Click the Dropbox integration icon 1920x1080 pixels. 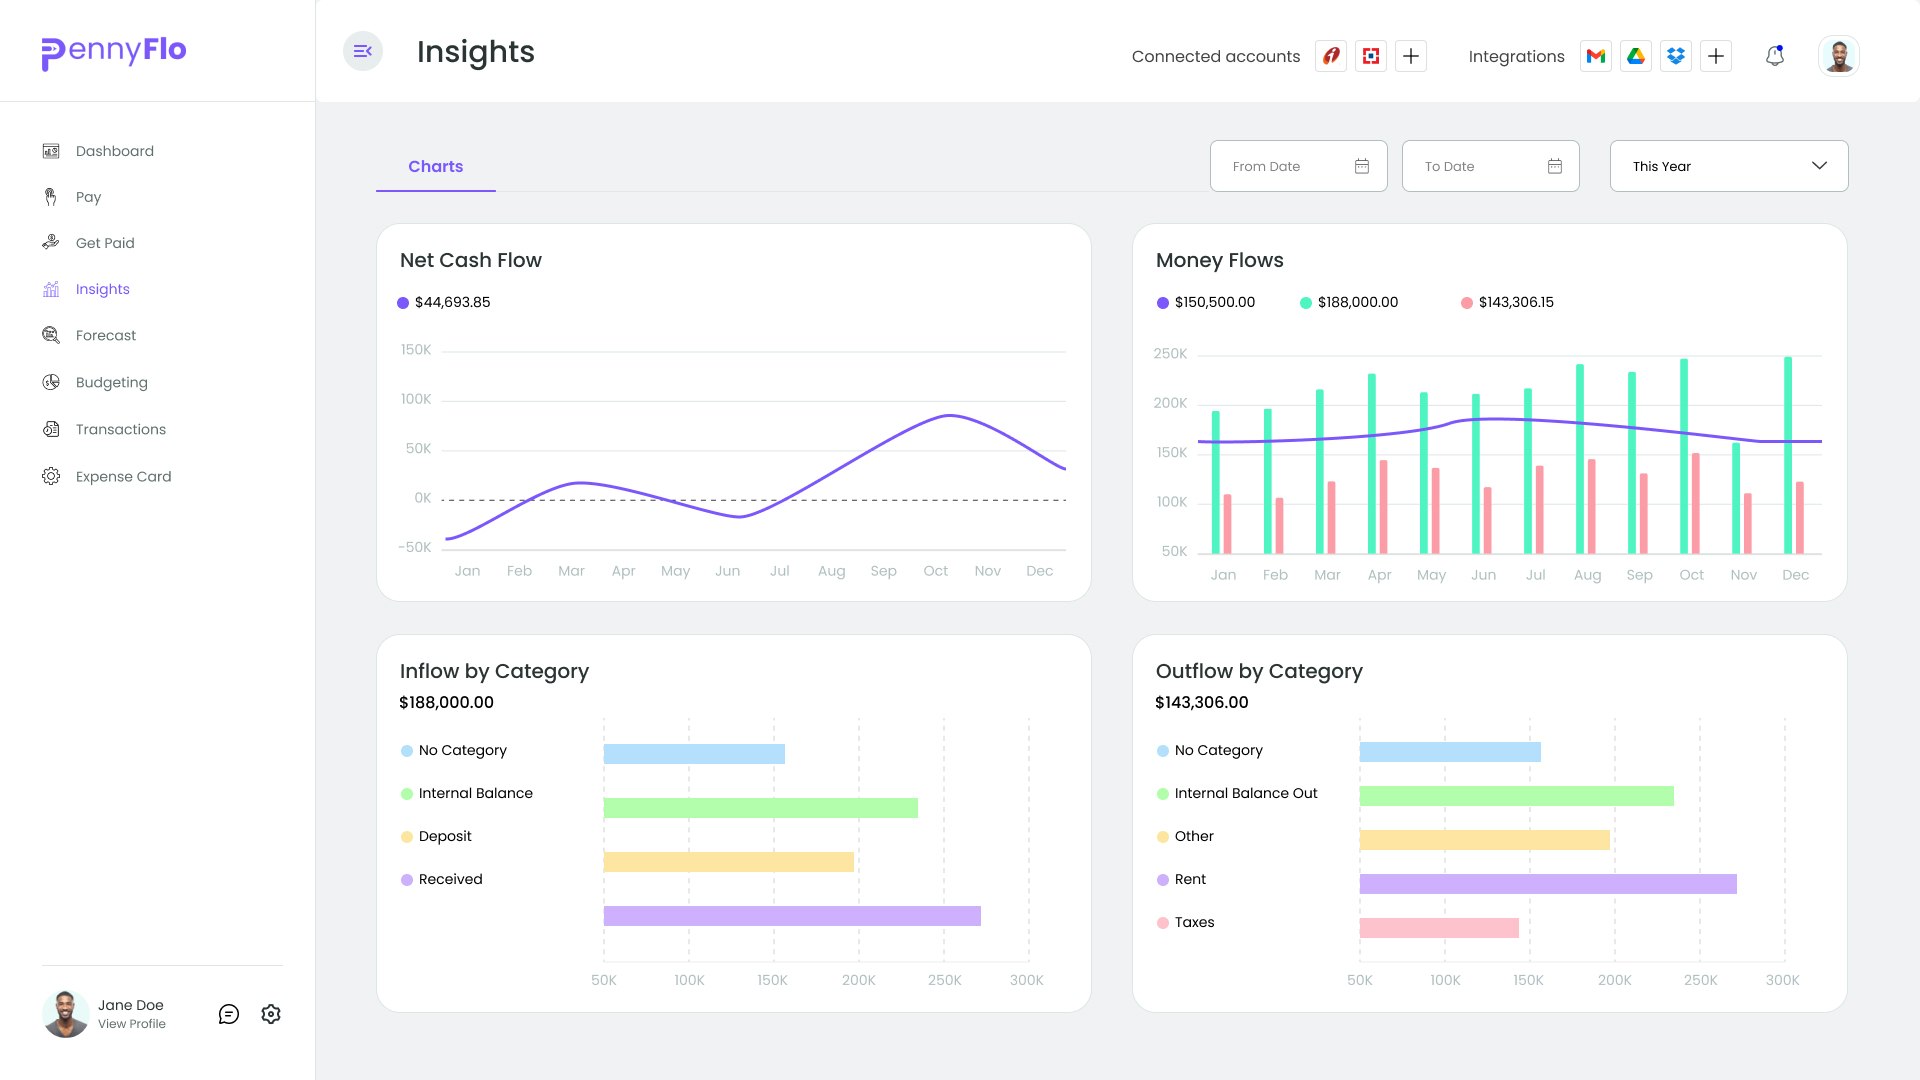click(1676, 56)
